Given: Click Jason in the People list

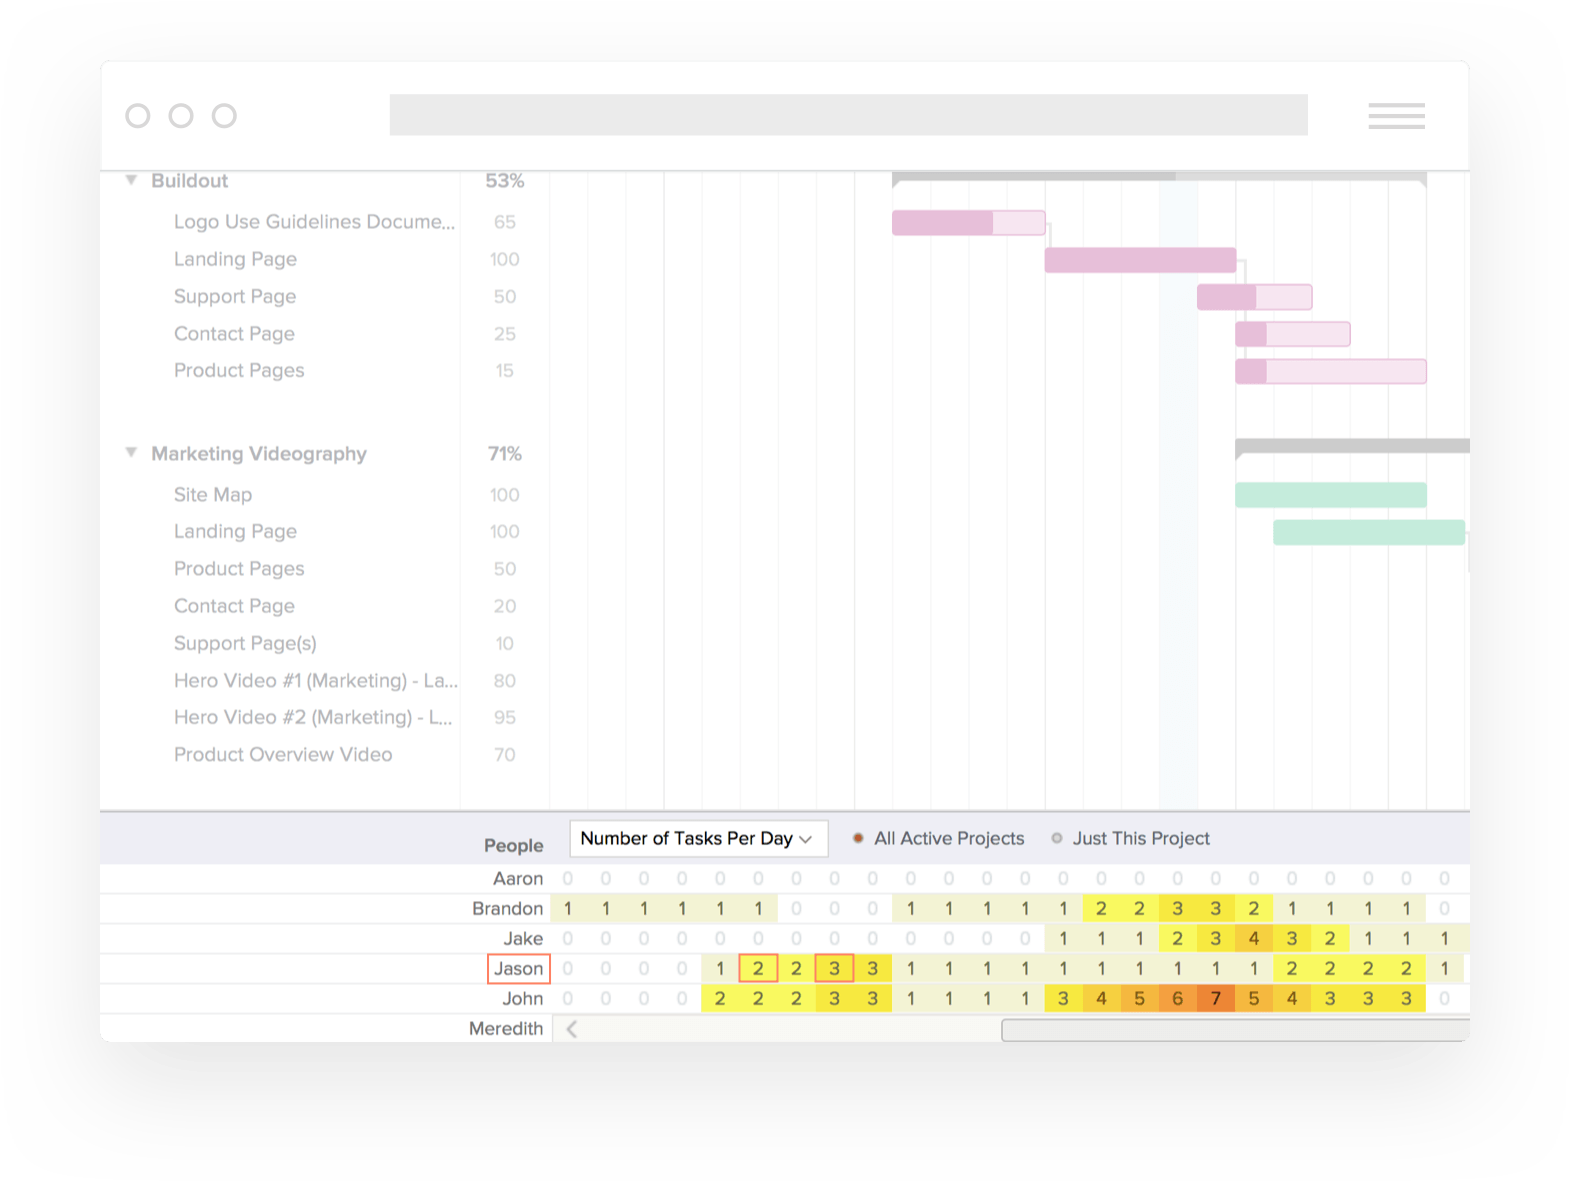Looking at the screenshot, I should [x=518, y=969].
